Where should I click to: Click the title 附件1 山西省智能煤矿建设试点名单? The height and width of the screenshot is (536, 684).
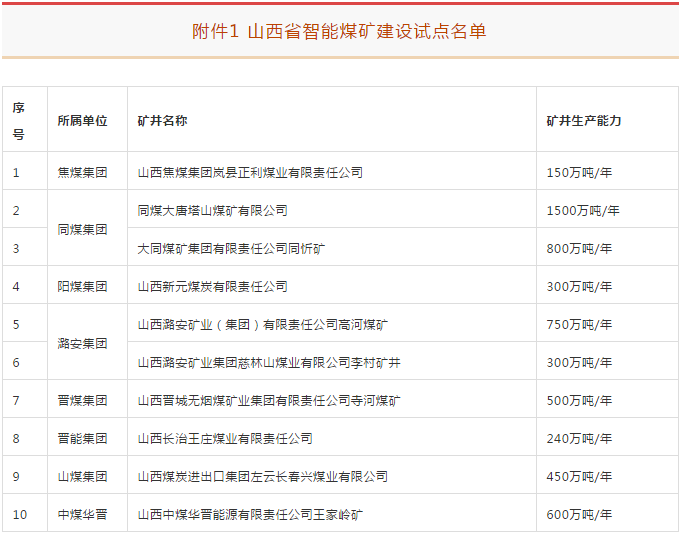(x=339, y=32)
